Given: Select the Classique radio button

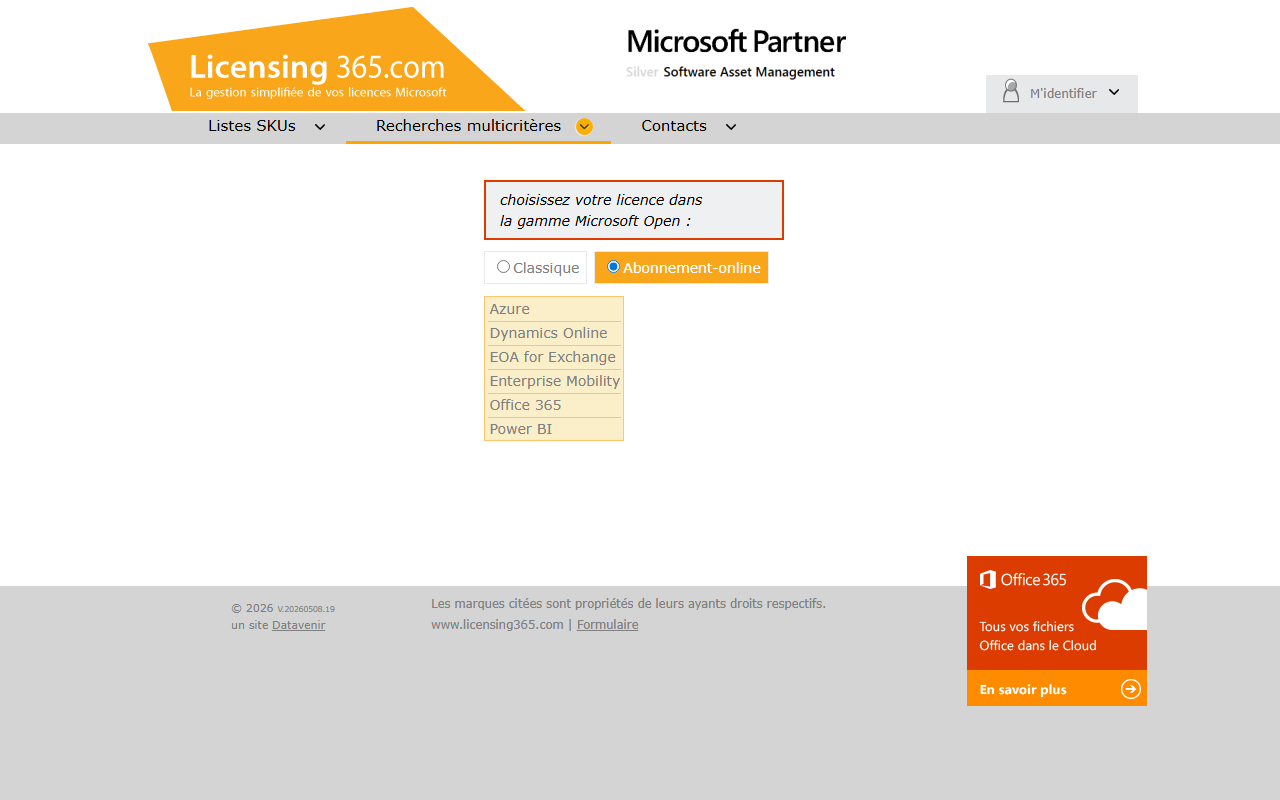Looking at the screenshot, I should (503, 267).
